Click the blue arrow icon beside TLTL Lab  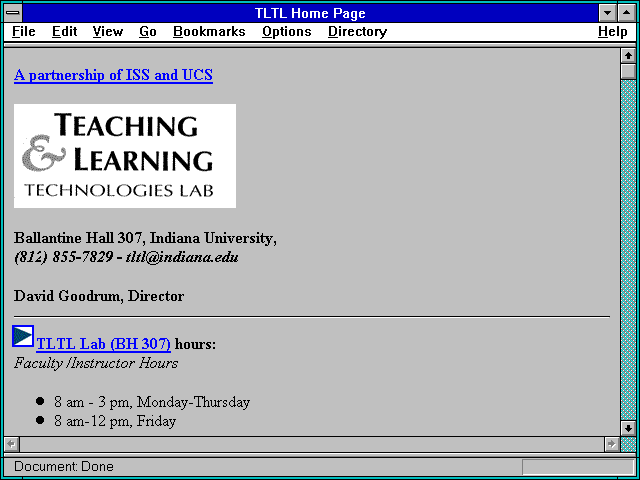pos(23,336)
